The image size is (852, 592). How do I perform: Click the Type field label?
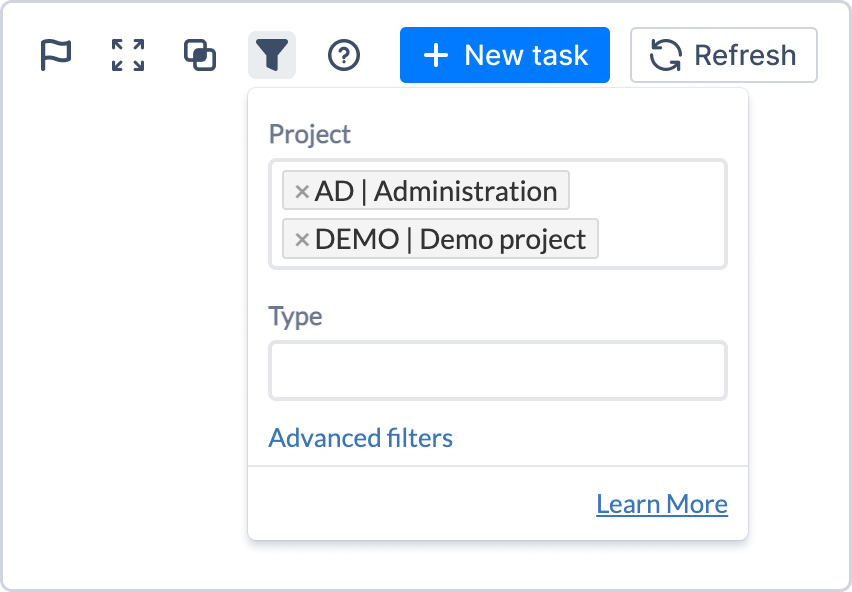pyautogui.click(x=295, y=317)
